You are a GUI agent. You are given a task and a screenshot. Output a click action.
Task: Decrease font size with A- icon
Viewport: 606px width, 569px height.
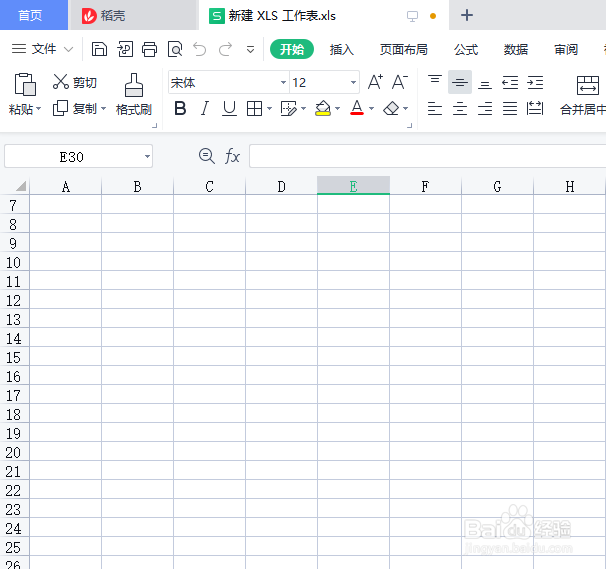400,82
